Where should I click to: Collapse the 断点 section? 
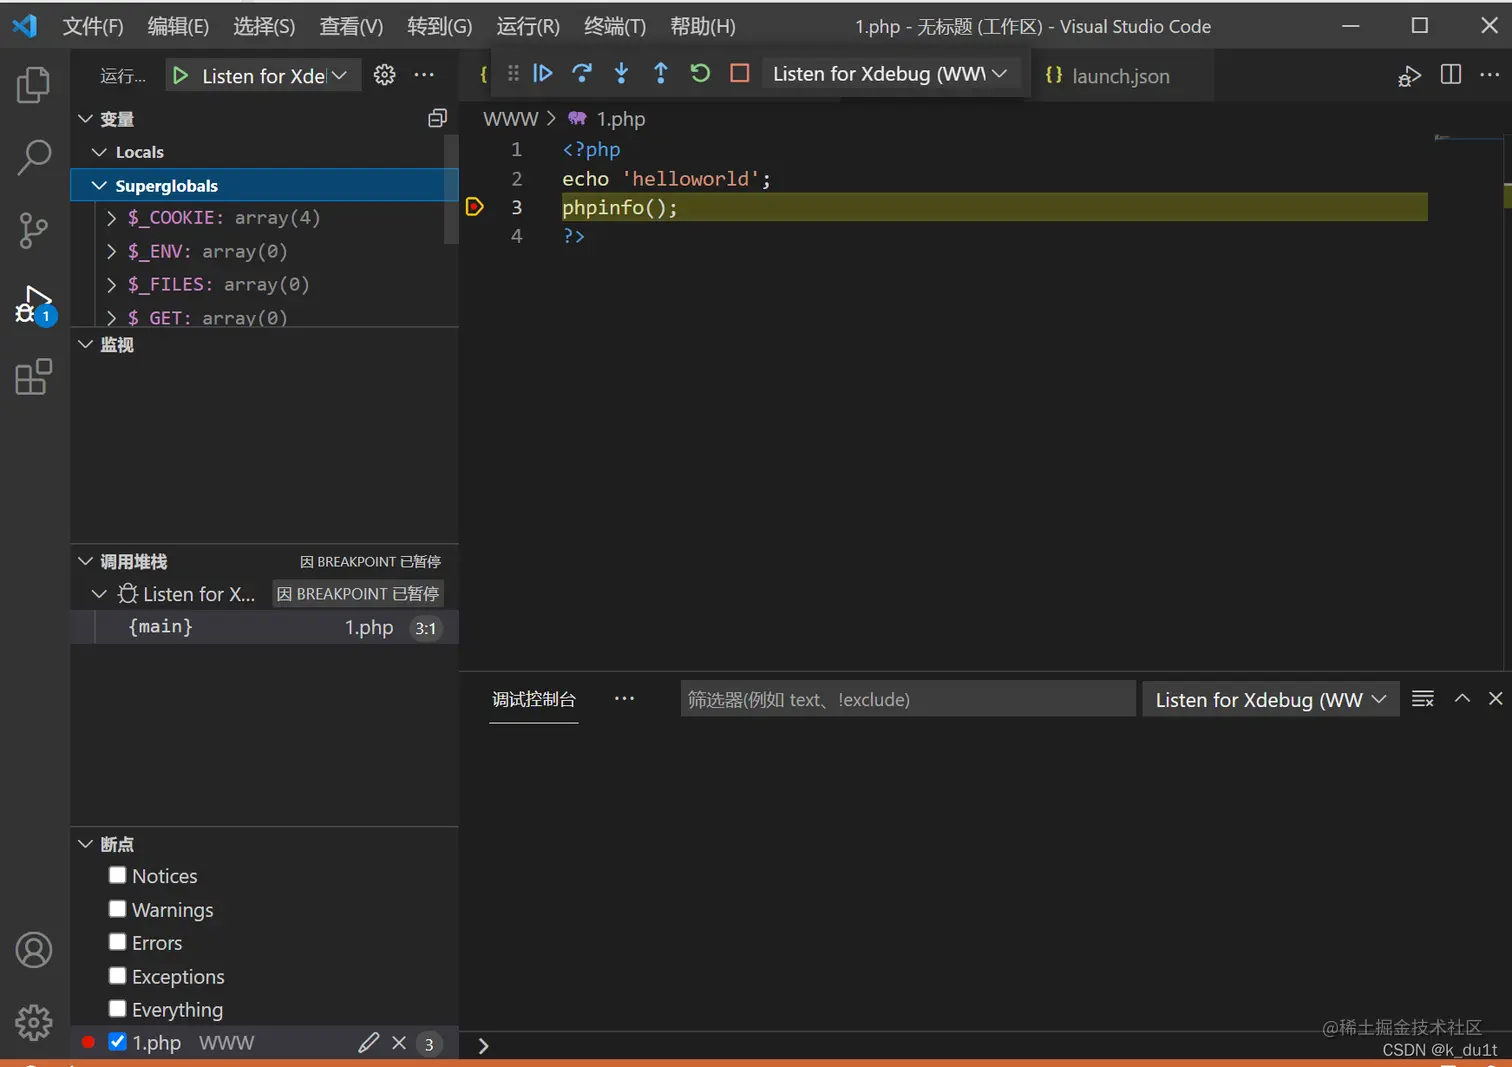point(85,844)
